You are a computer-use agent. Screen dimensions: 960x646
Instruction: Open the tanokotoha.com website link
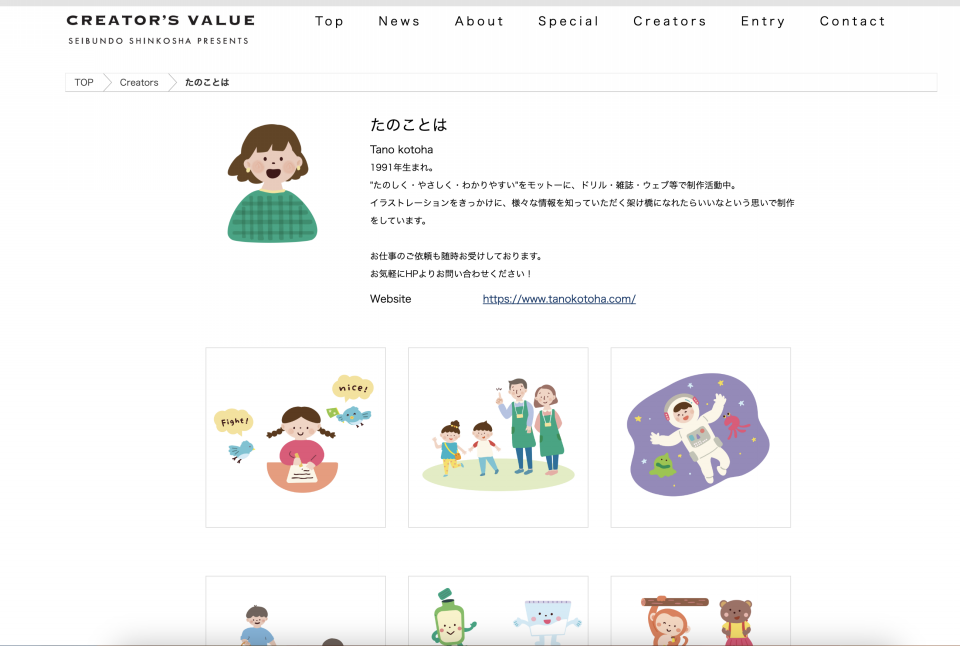pos(559,299)
